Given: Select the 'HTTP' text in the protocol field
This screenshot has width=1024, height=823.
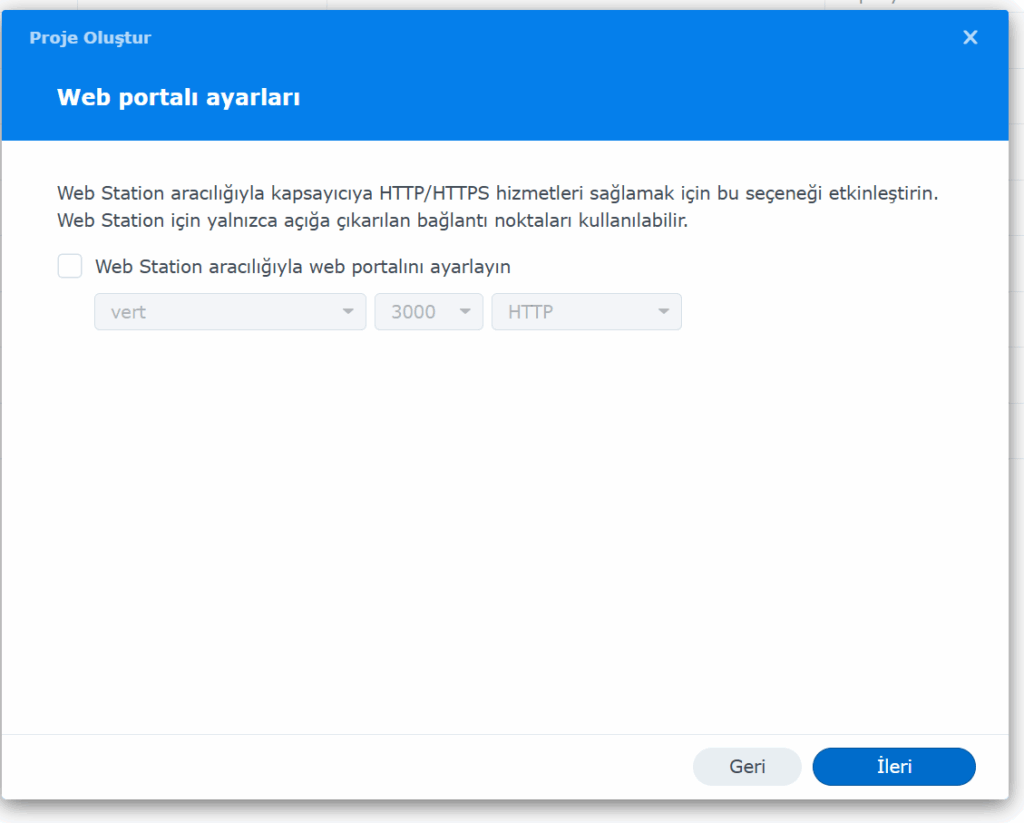Looking at the screenshot, I should pyautogui.click(x=530, y=312).
